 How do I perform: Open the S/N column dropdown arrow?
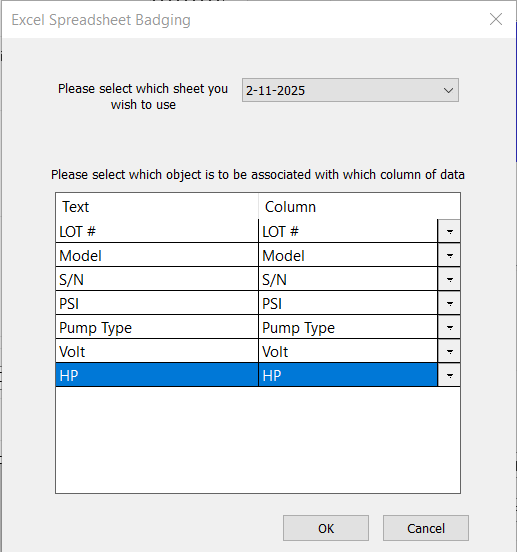[449, 279]
